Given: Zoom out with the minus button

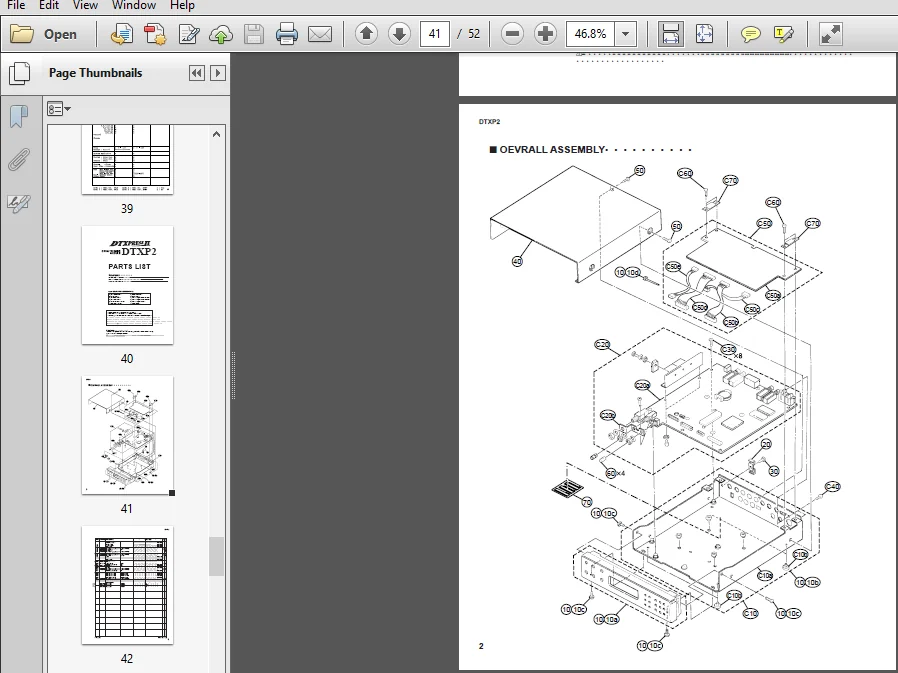Looking at the screenshot, I should 512,34.
